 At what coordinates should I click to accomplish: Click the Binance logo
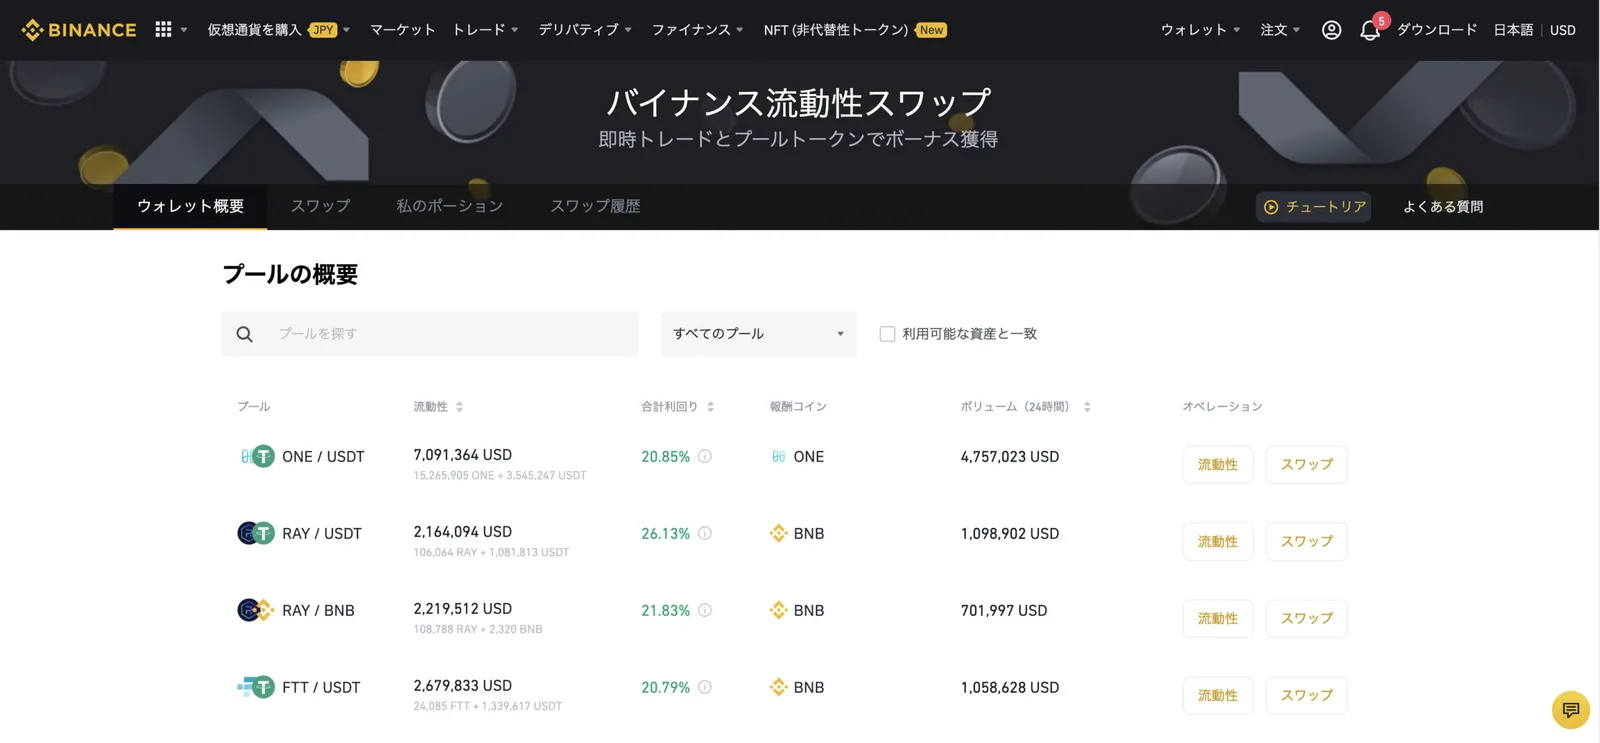click(79, 30)
